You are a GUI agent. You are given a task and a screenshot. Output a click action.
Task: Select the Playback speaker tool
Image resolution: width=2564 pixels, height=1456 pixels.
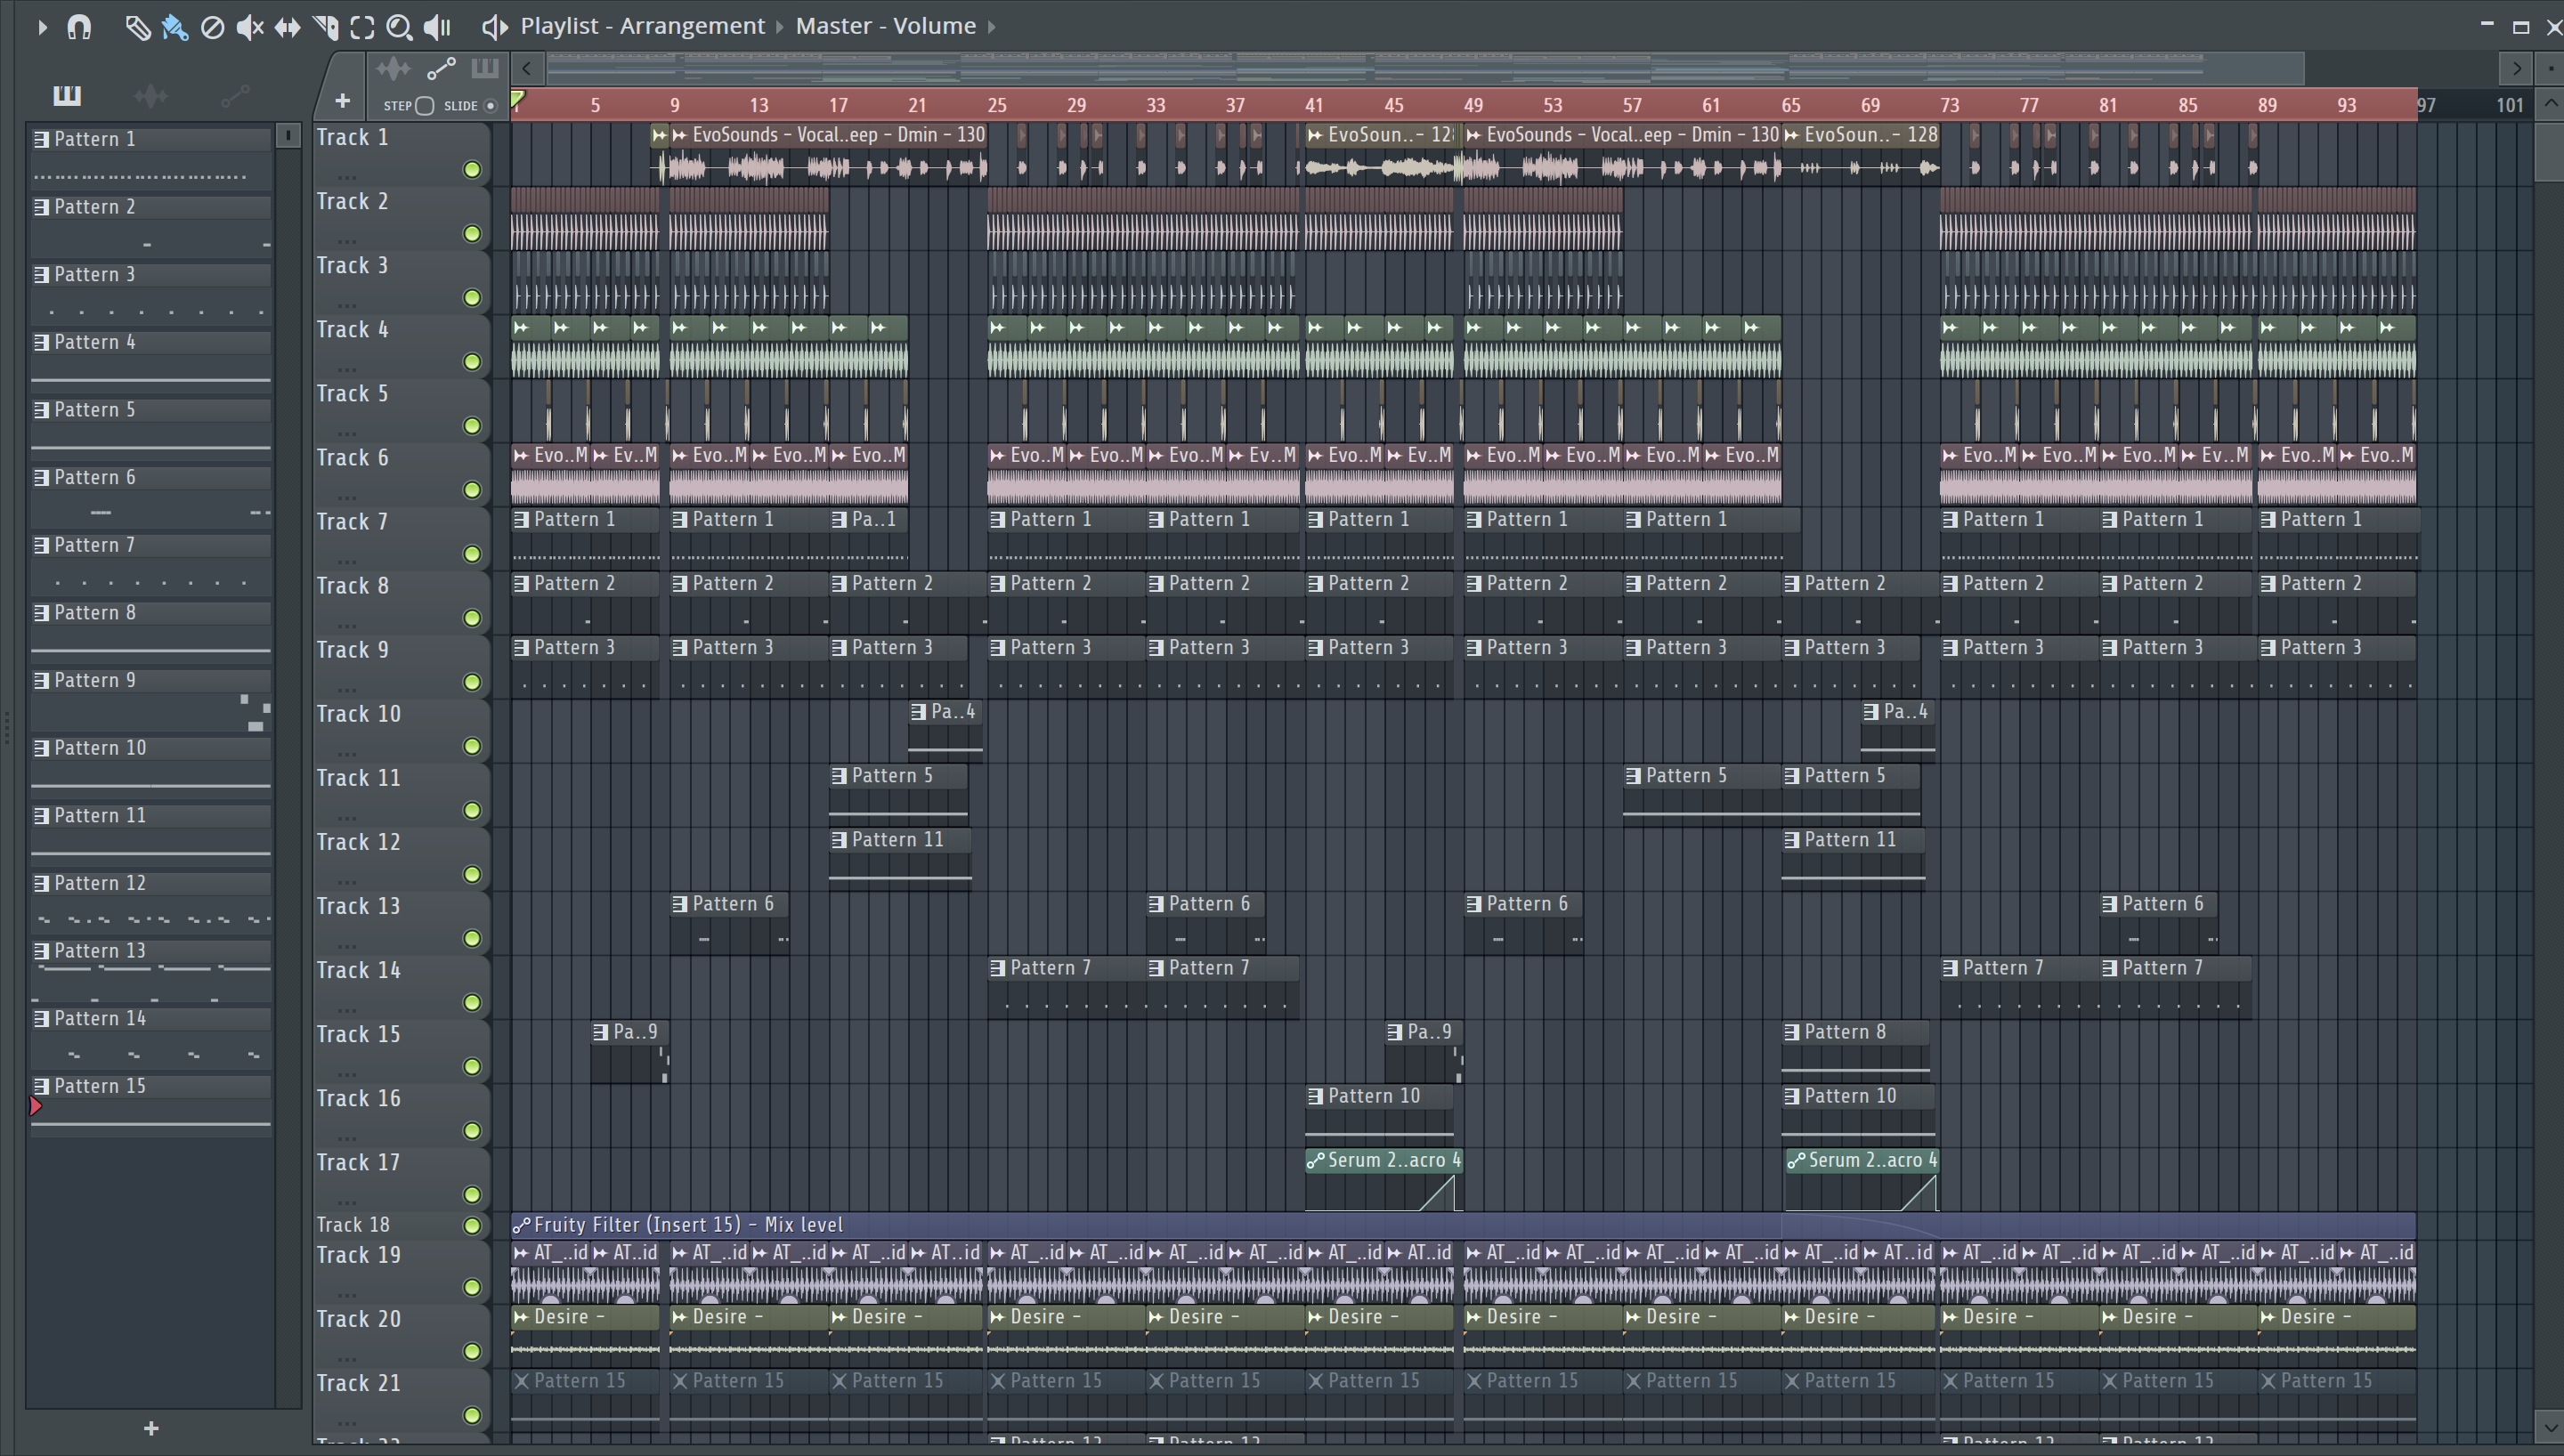pyautogui.click(x=437, y=27)
